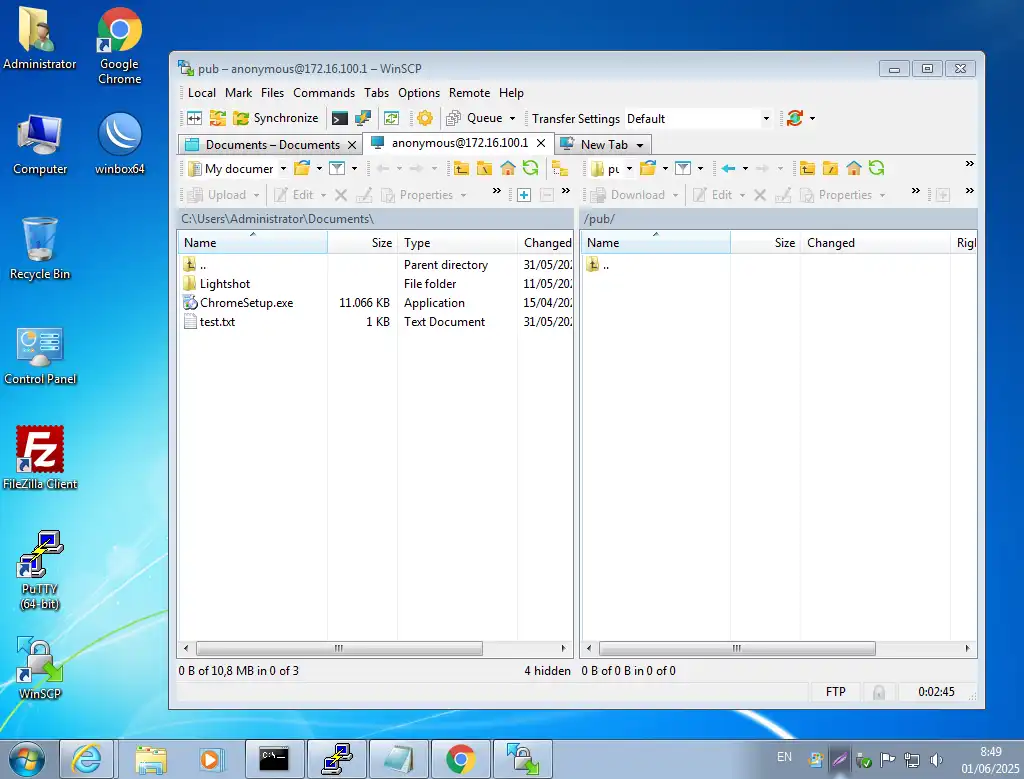The image size is (1024, 779).
Task: Click remote back navigation arrow
Action: (x=729, y=168)
